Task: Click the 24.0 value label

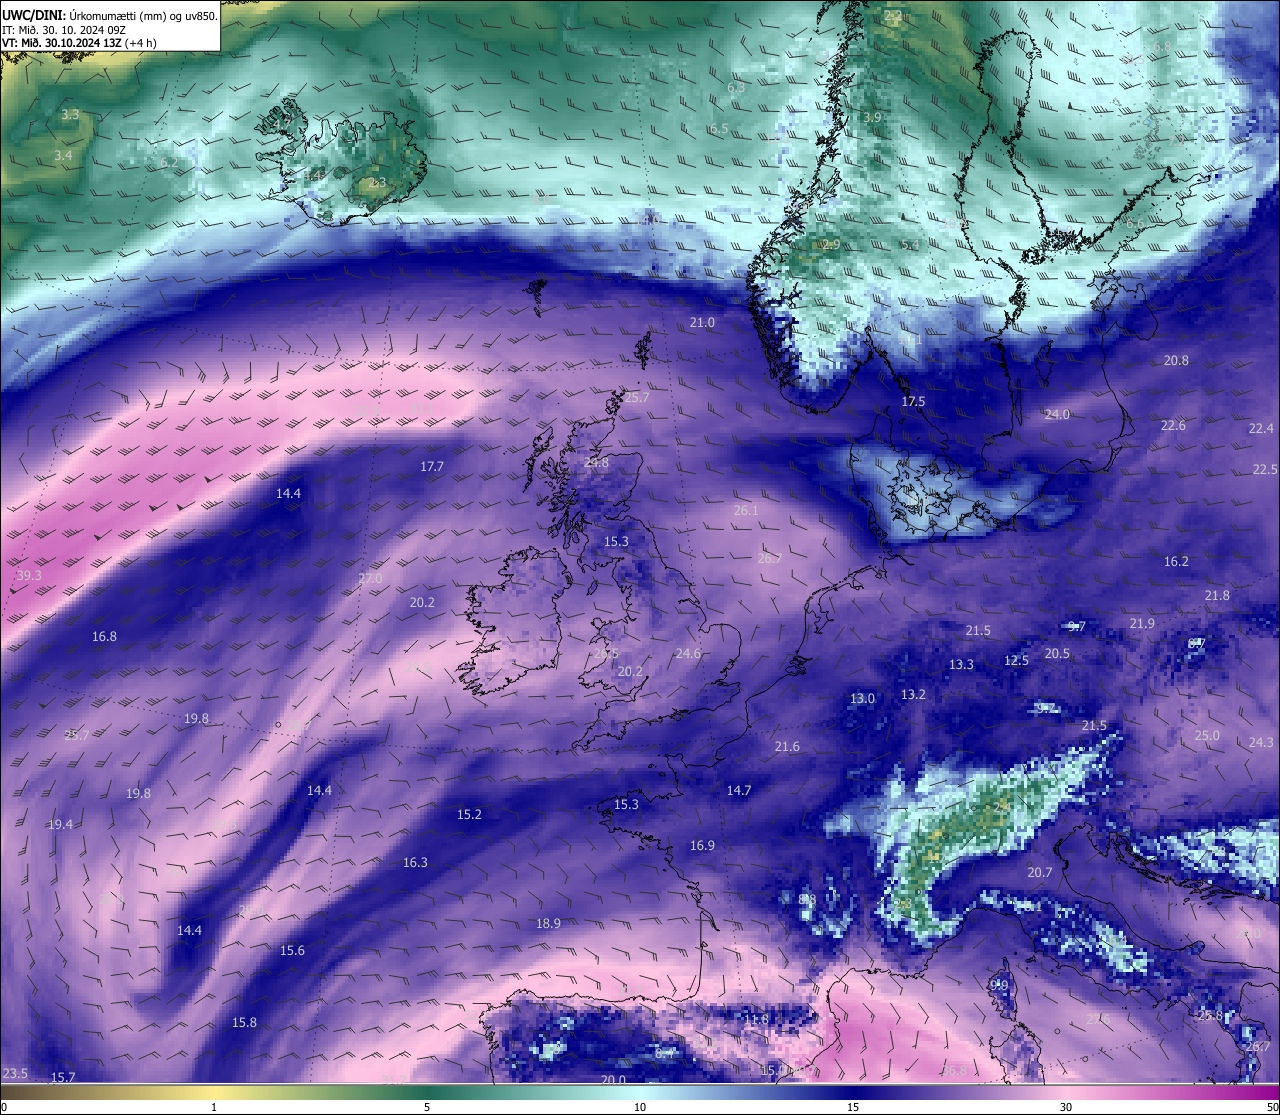Action: [x=1057, y=414]
